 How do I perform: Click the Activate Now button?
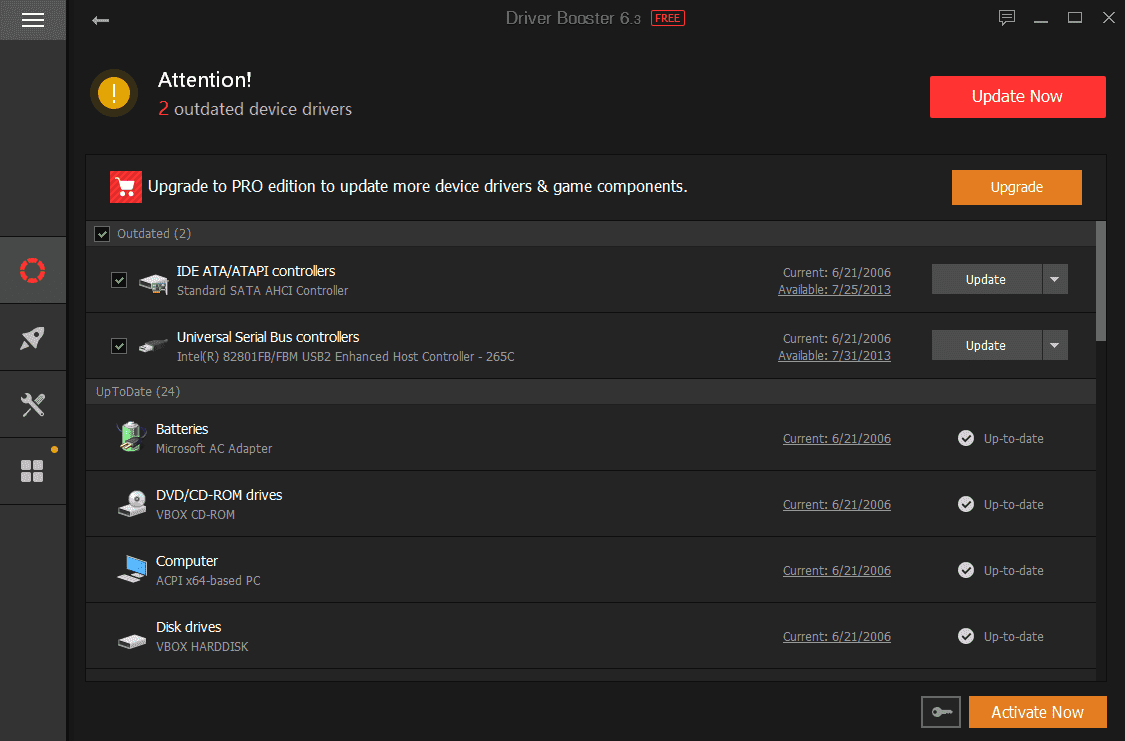(1037, 712)
